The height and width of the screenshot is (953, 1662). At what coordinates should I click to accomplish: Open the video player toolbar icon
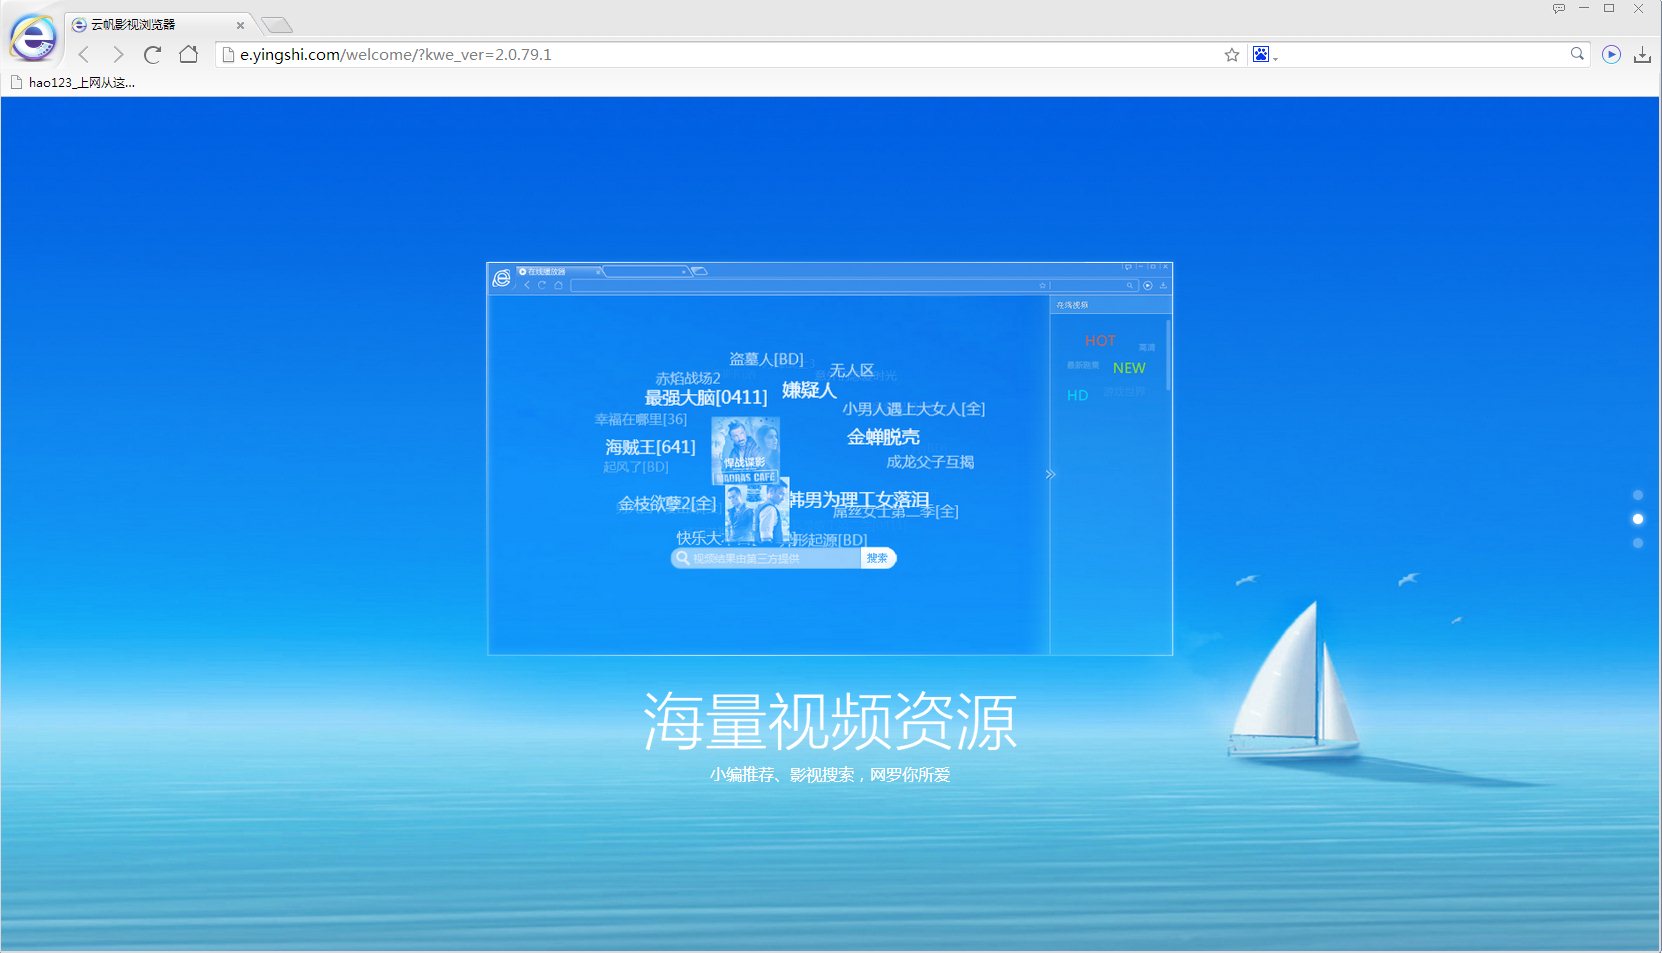click(x=1611, y=55)
